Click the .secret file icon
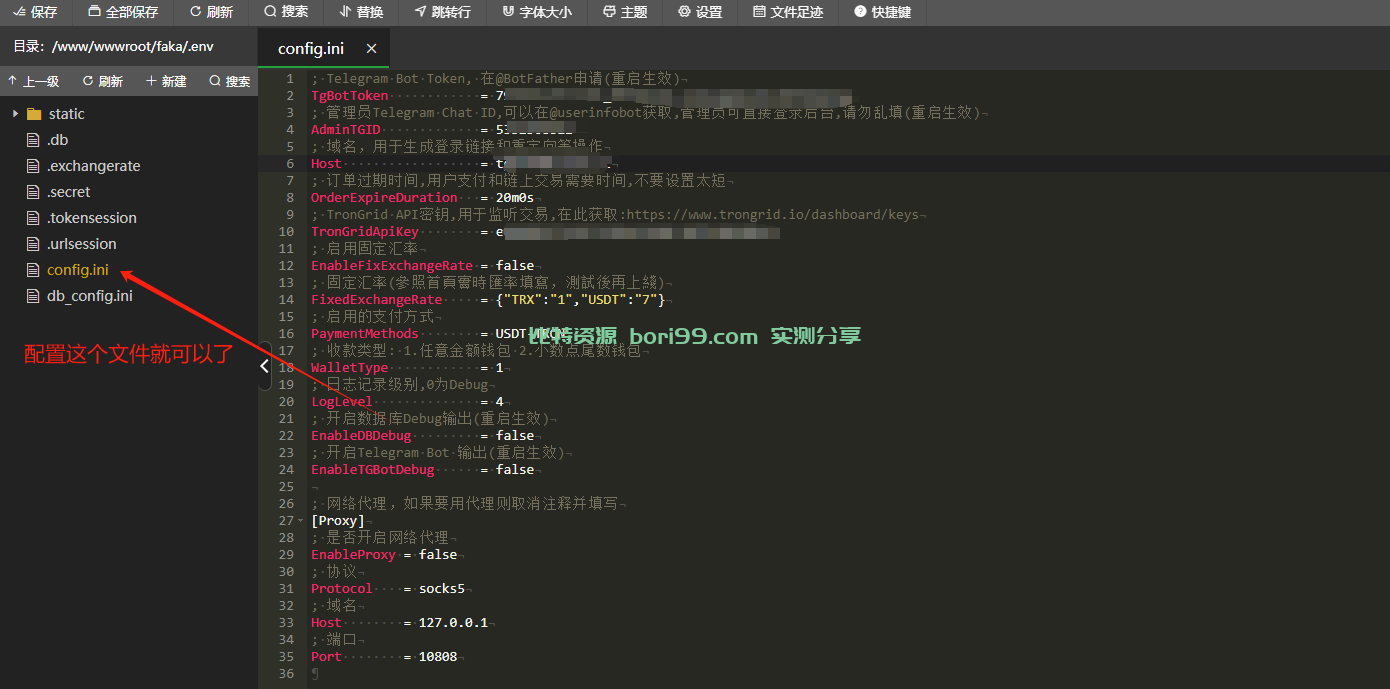Screen dimensions: 1390x689 (x=33, y=192)
